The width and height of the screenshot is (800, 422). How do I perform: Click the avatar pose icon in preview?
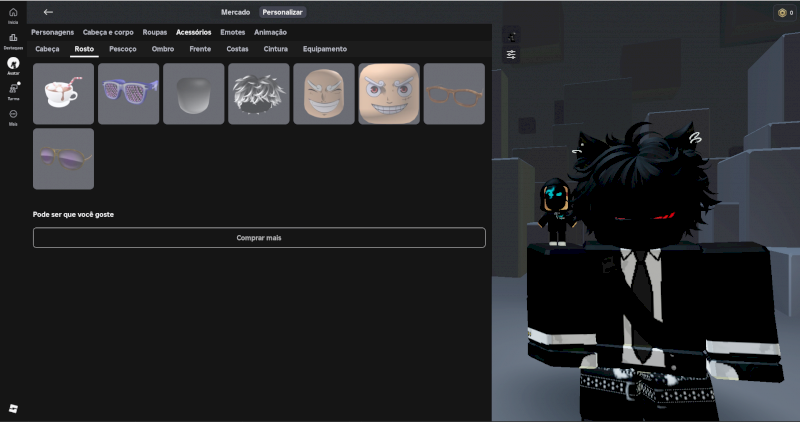tap(512, 36)
